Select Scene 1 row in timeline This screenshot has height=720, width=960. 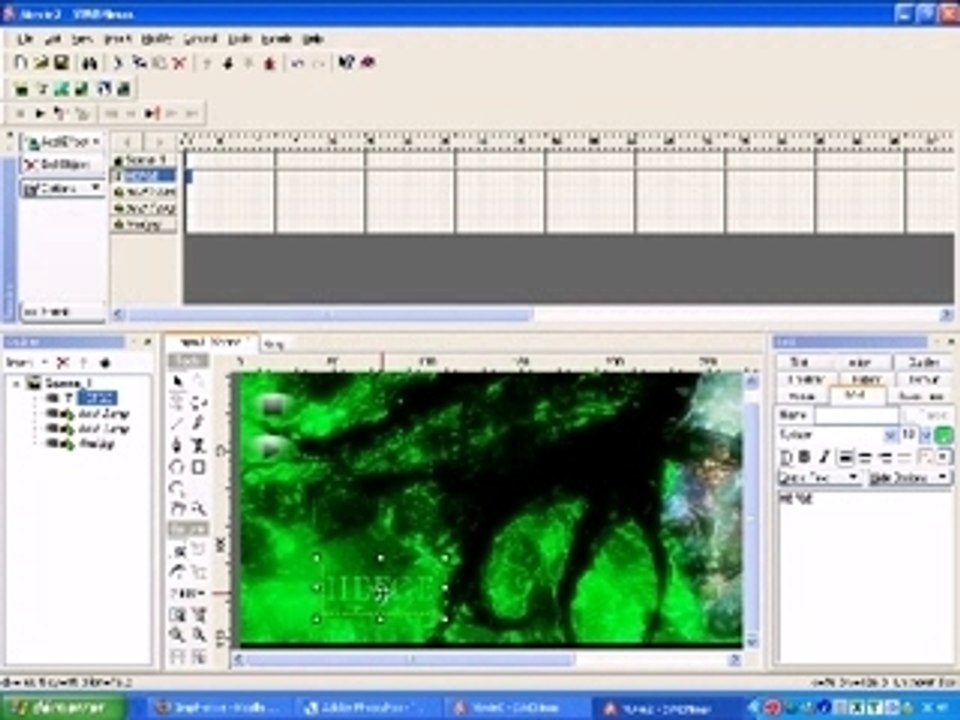point(144,160)
